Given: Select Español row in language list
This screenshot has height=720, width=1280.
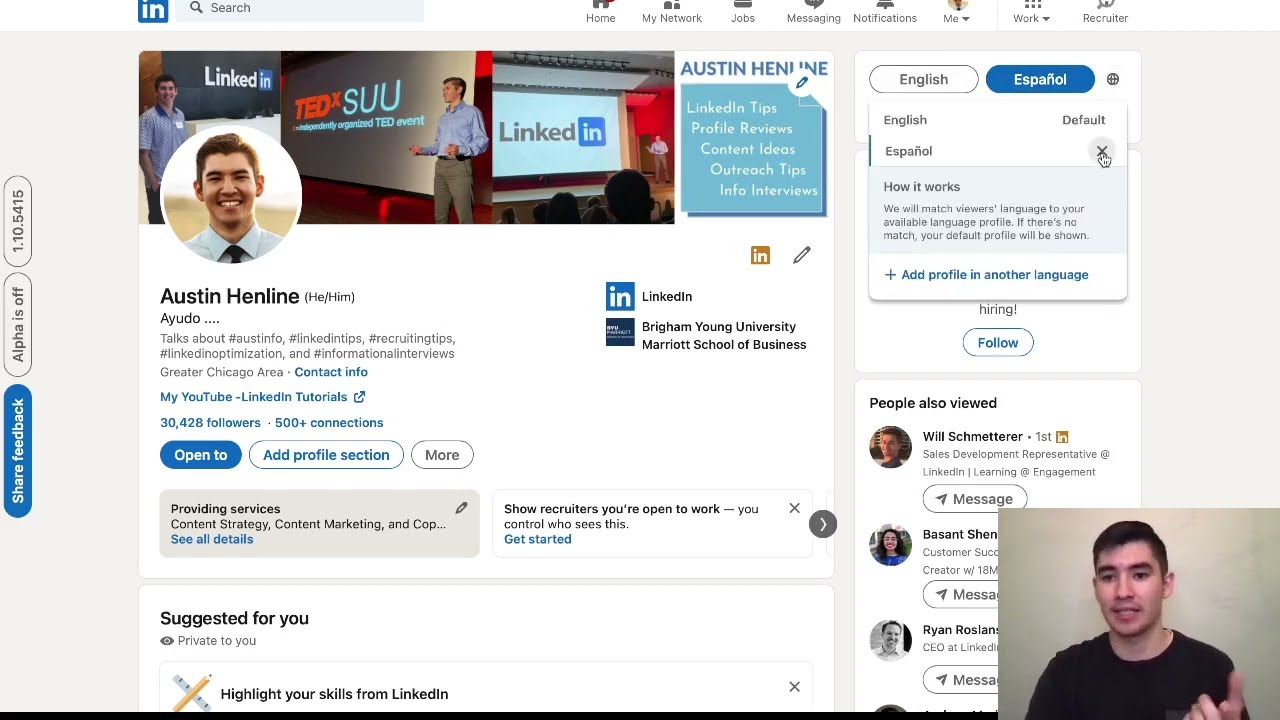Looking at the screenshot, I should click(x=997, y=151).
